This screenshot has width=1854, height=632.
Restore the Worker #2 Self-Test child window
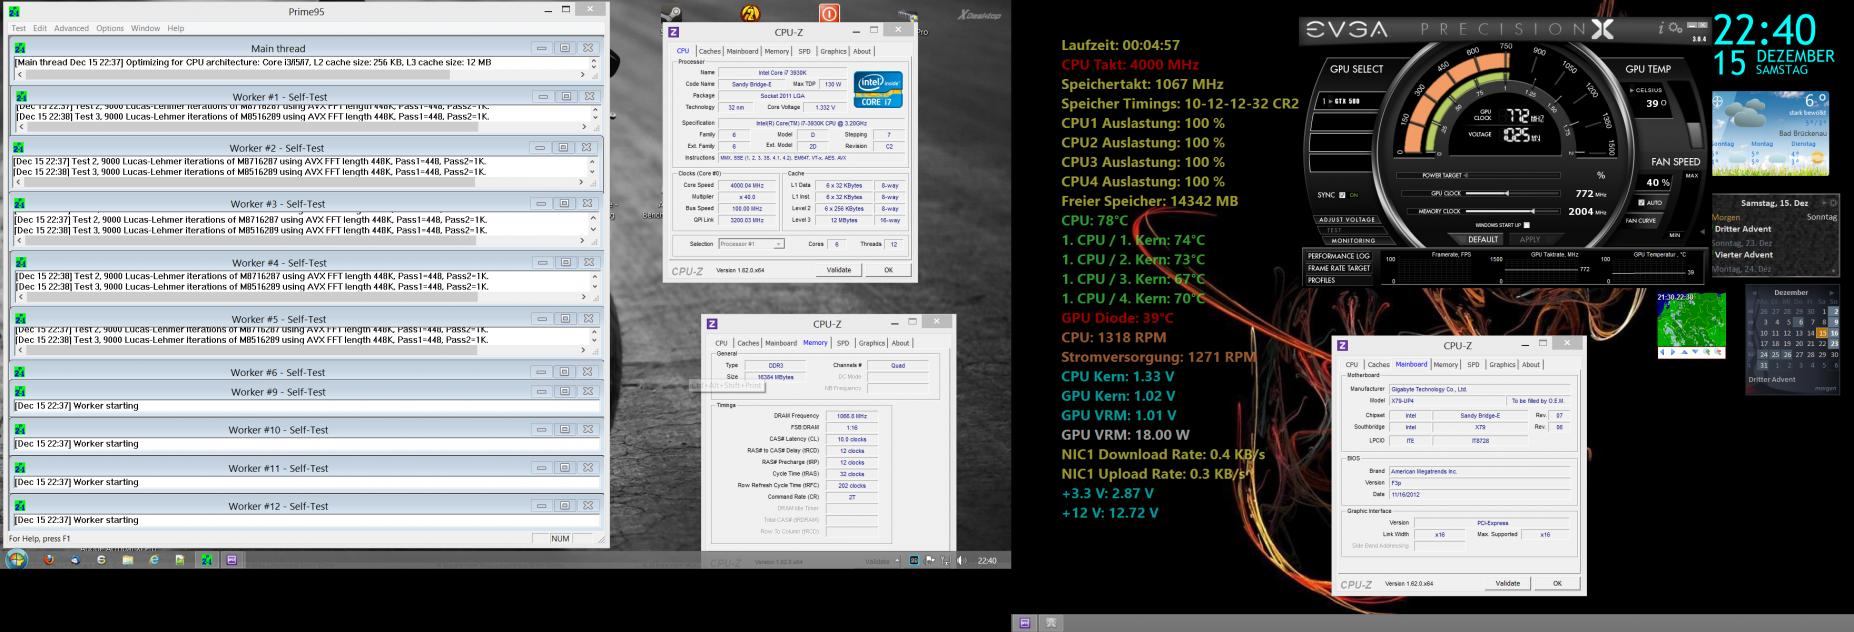(563, 147)
